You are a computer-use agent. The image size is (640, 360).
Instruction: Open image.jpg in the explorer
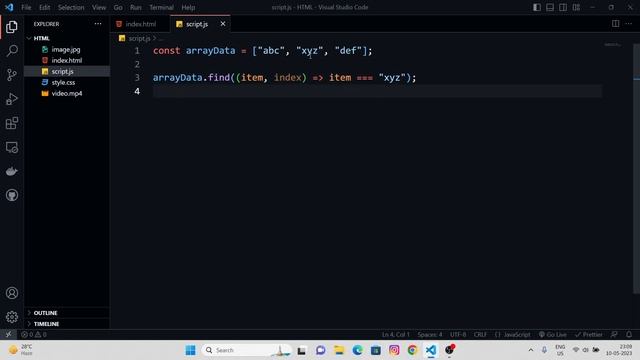[x=66, y=49]
